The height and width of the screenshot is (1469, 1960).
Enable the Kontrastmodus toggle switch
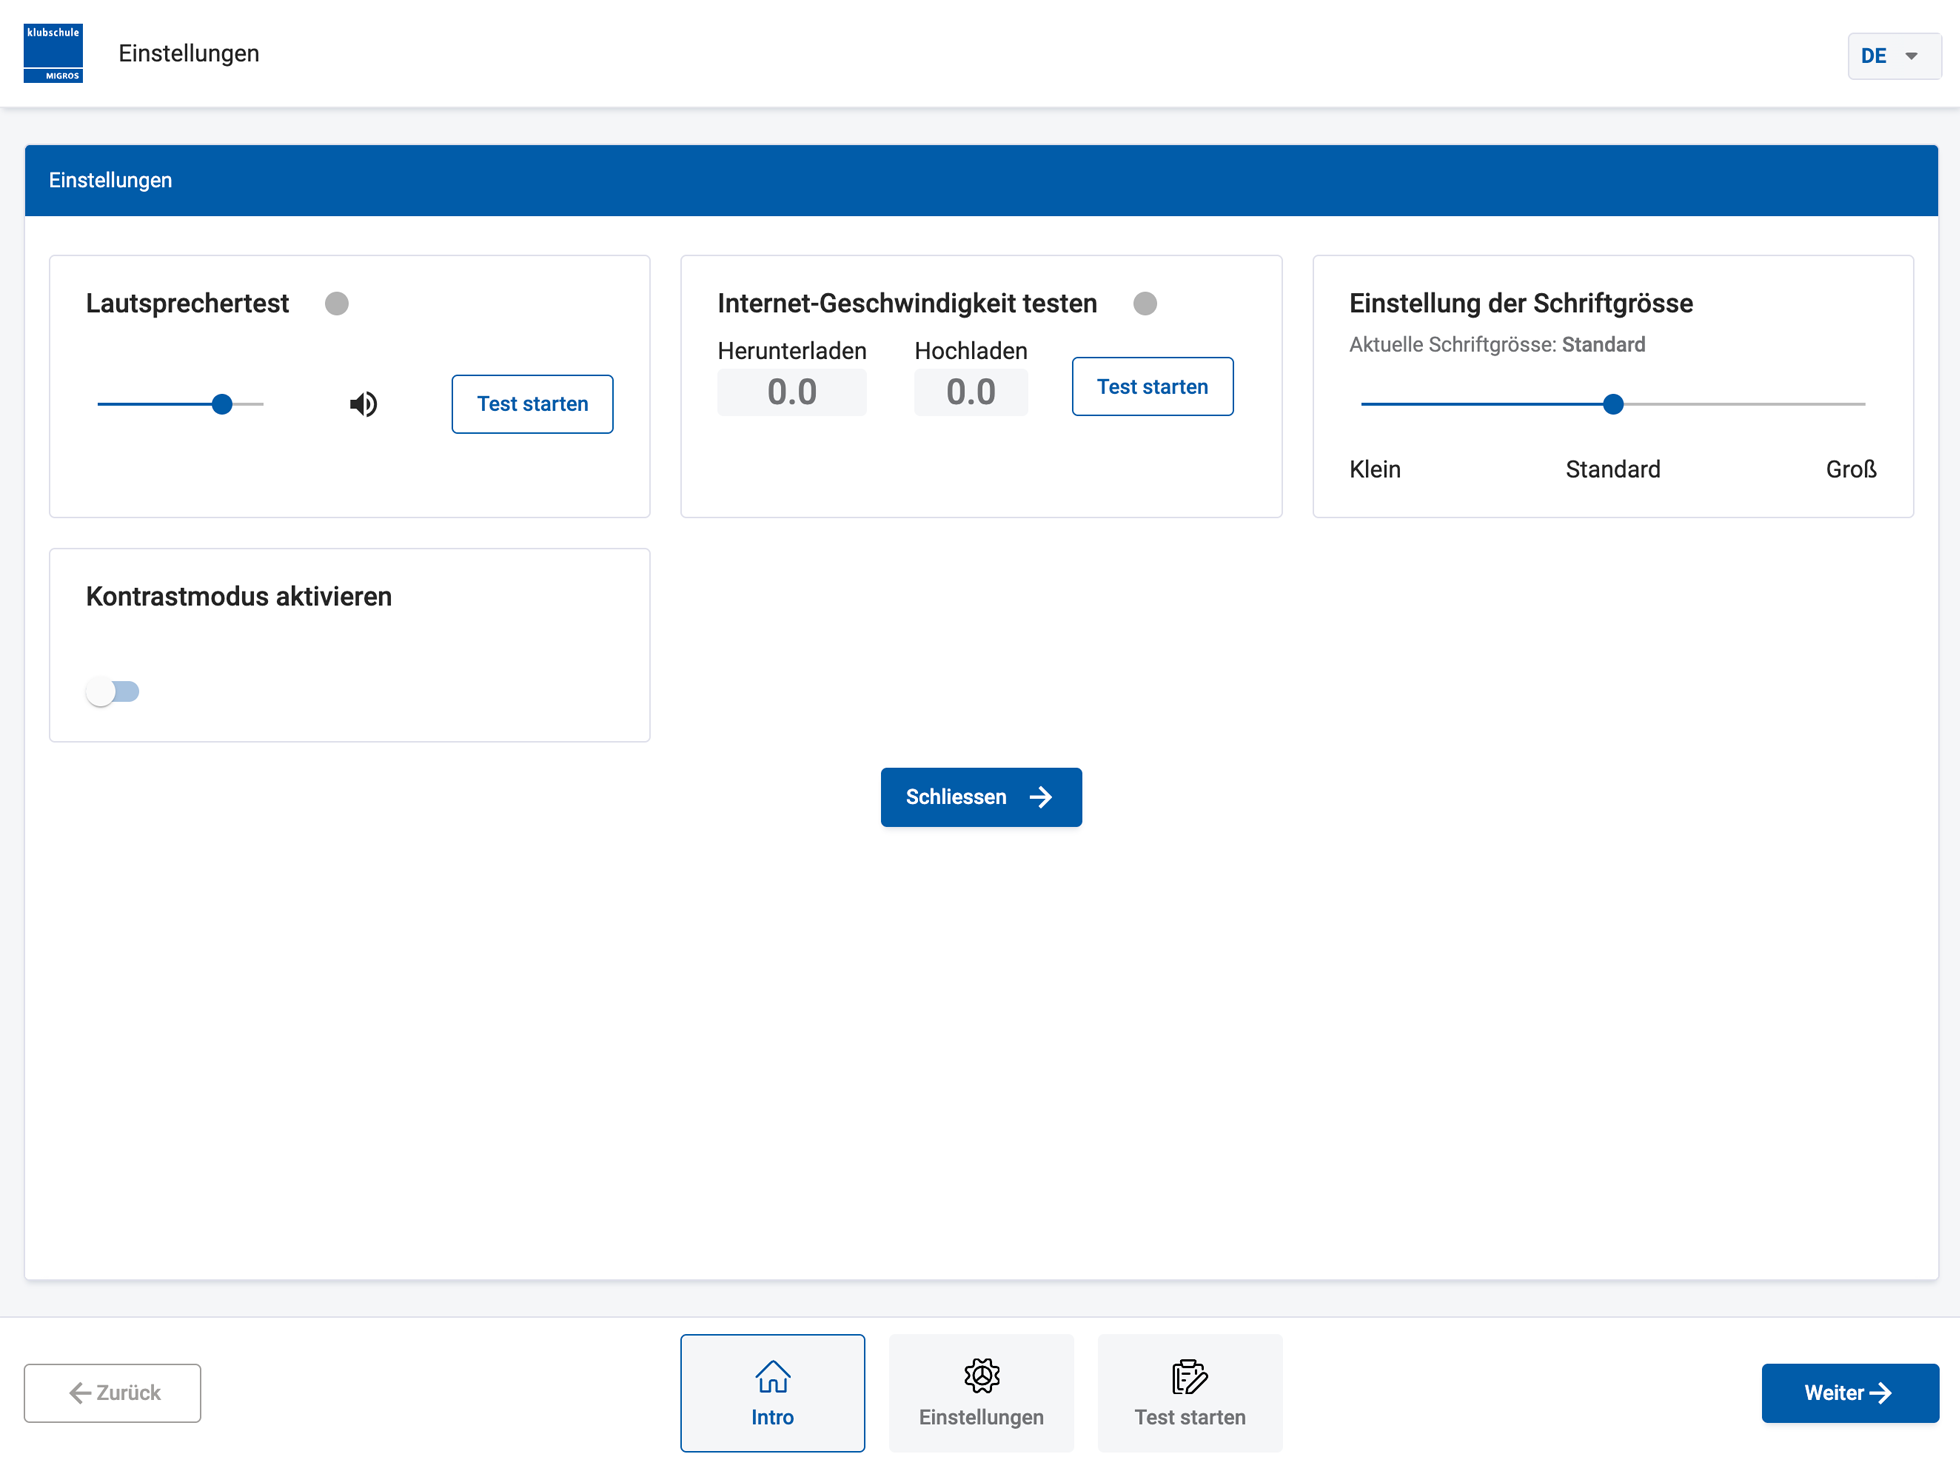click(x=112, y=691)
